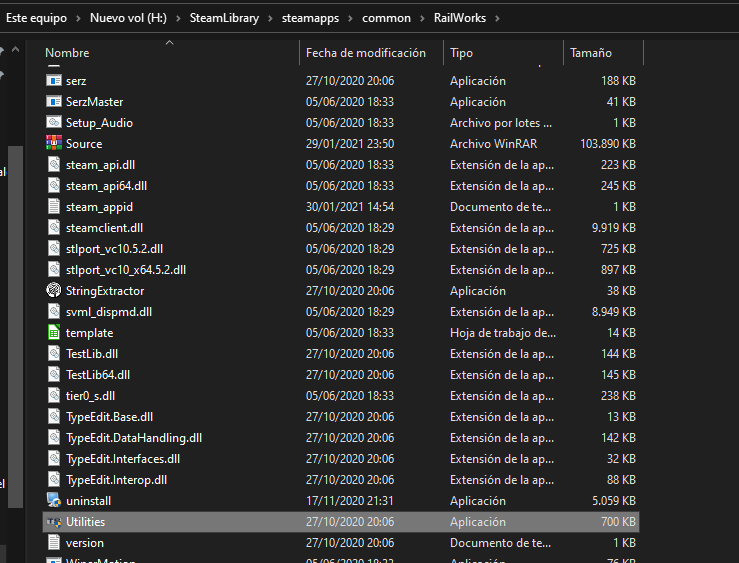Screen dimensions: 739x563
Task: Open the chevron dropdown after RailWorks
Action: (497, 18)
